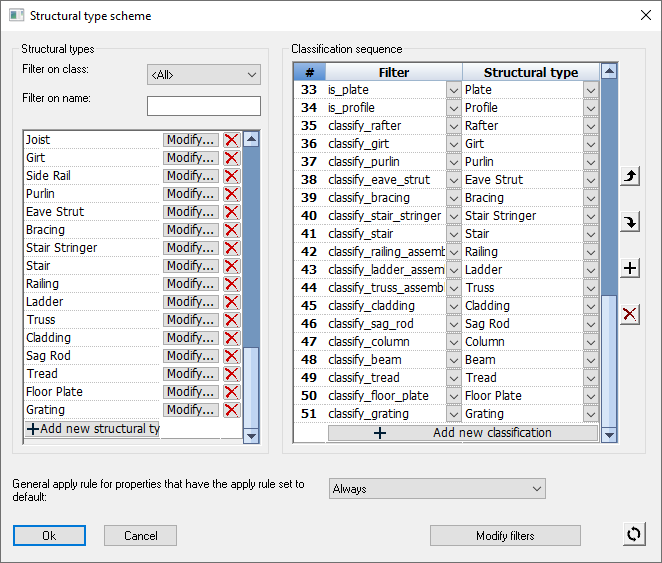
Task: Open Filter on class dropdown
Action: coord(203,75)
